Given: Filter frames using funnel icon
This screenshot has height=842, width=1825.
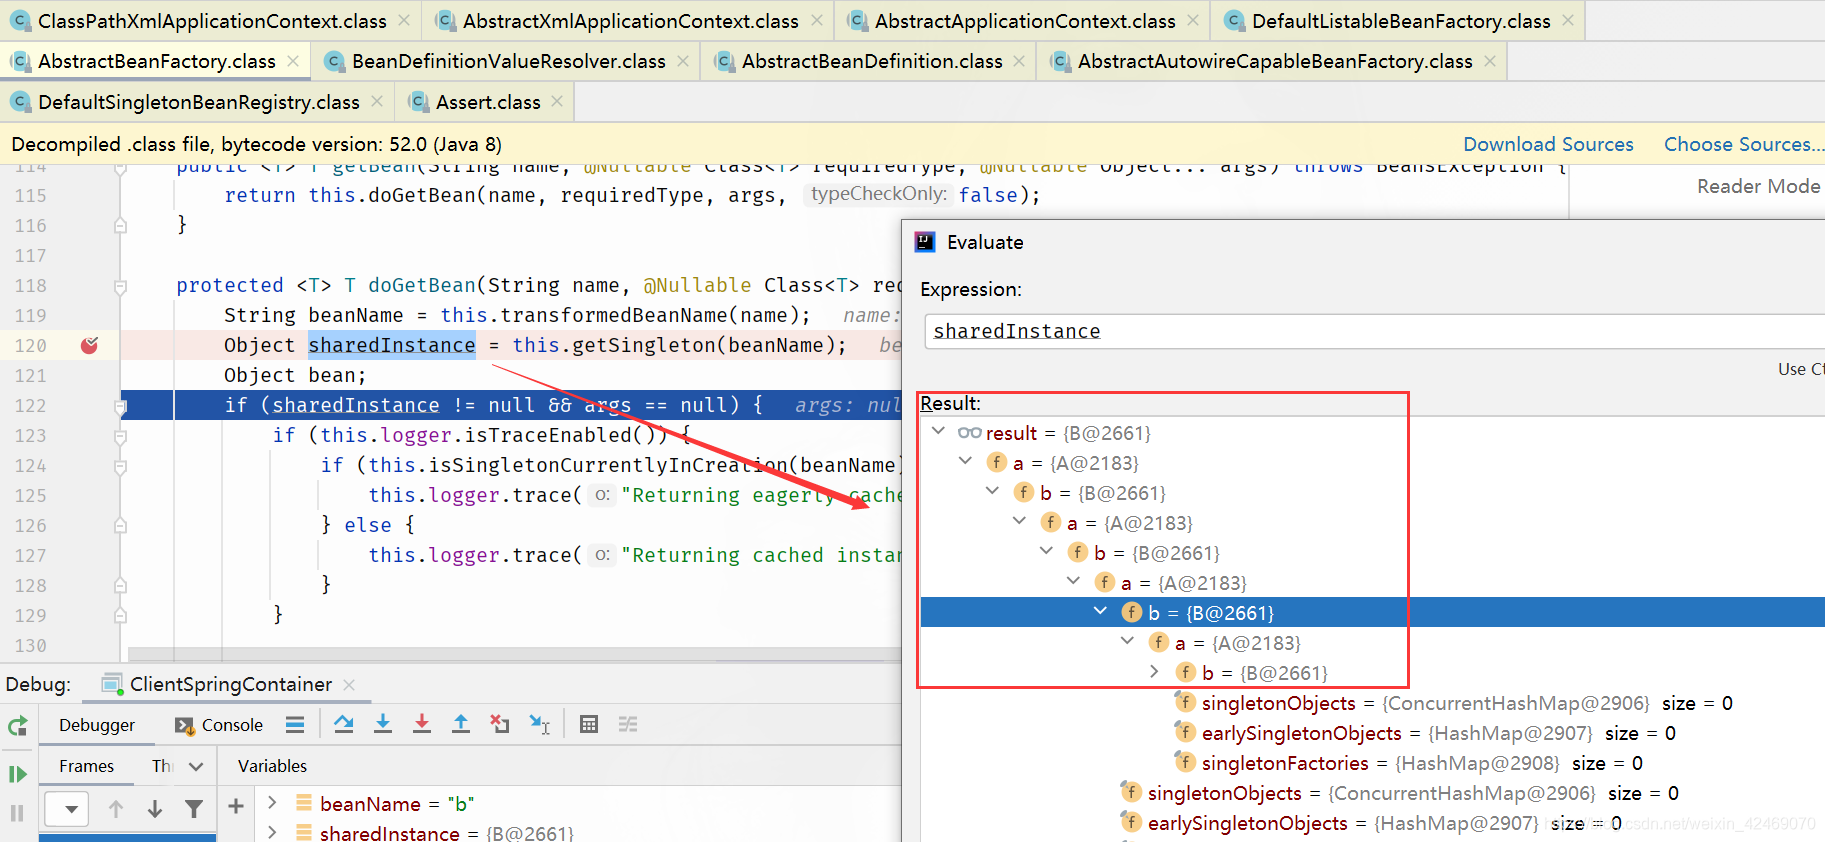Looking at the screenshot, I should click(194, 809).
